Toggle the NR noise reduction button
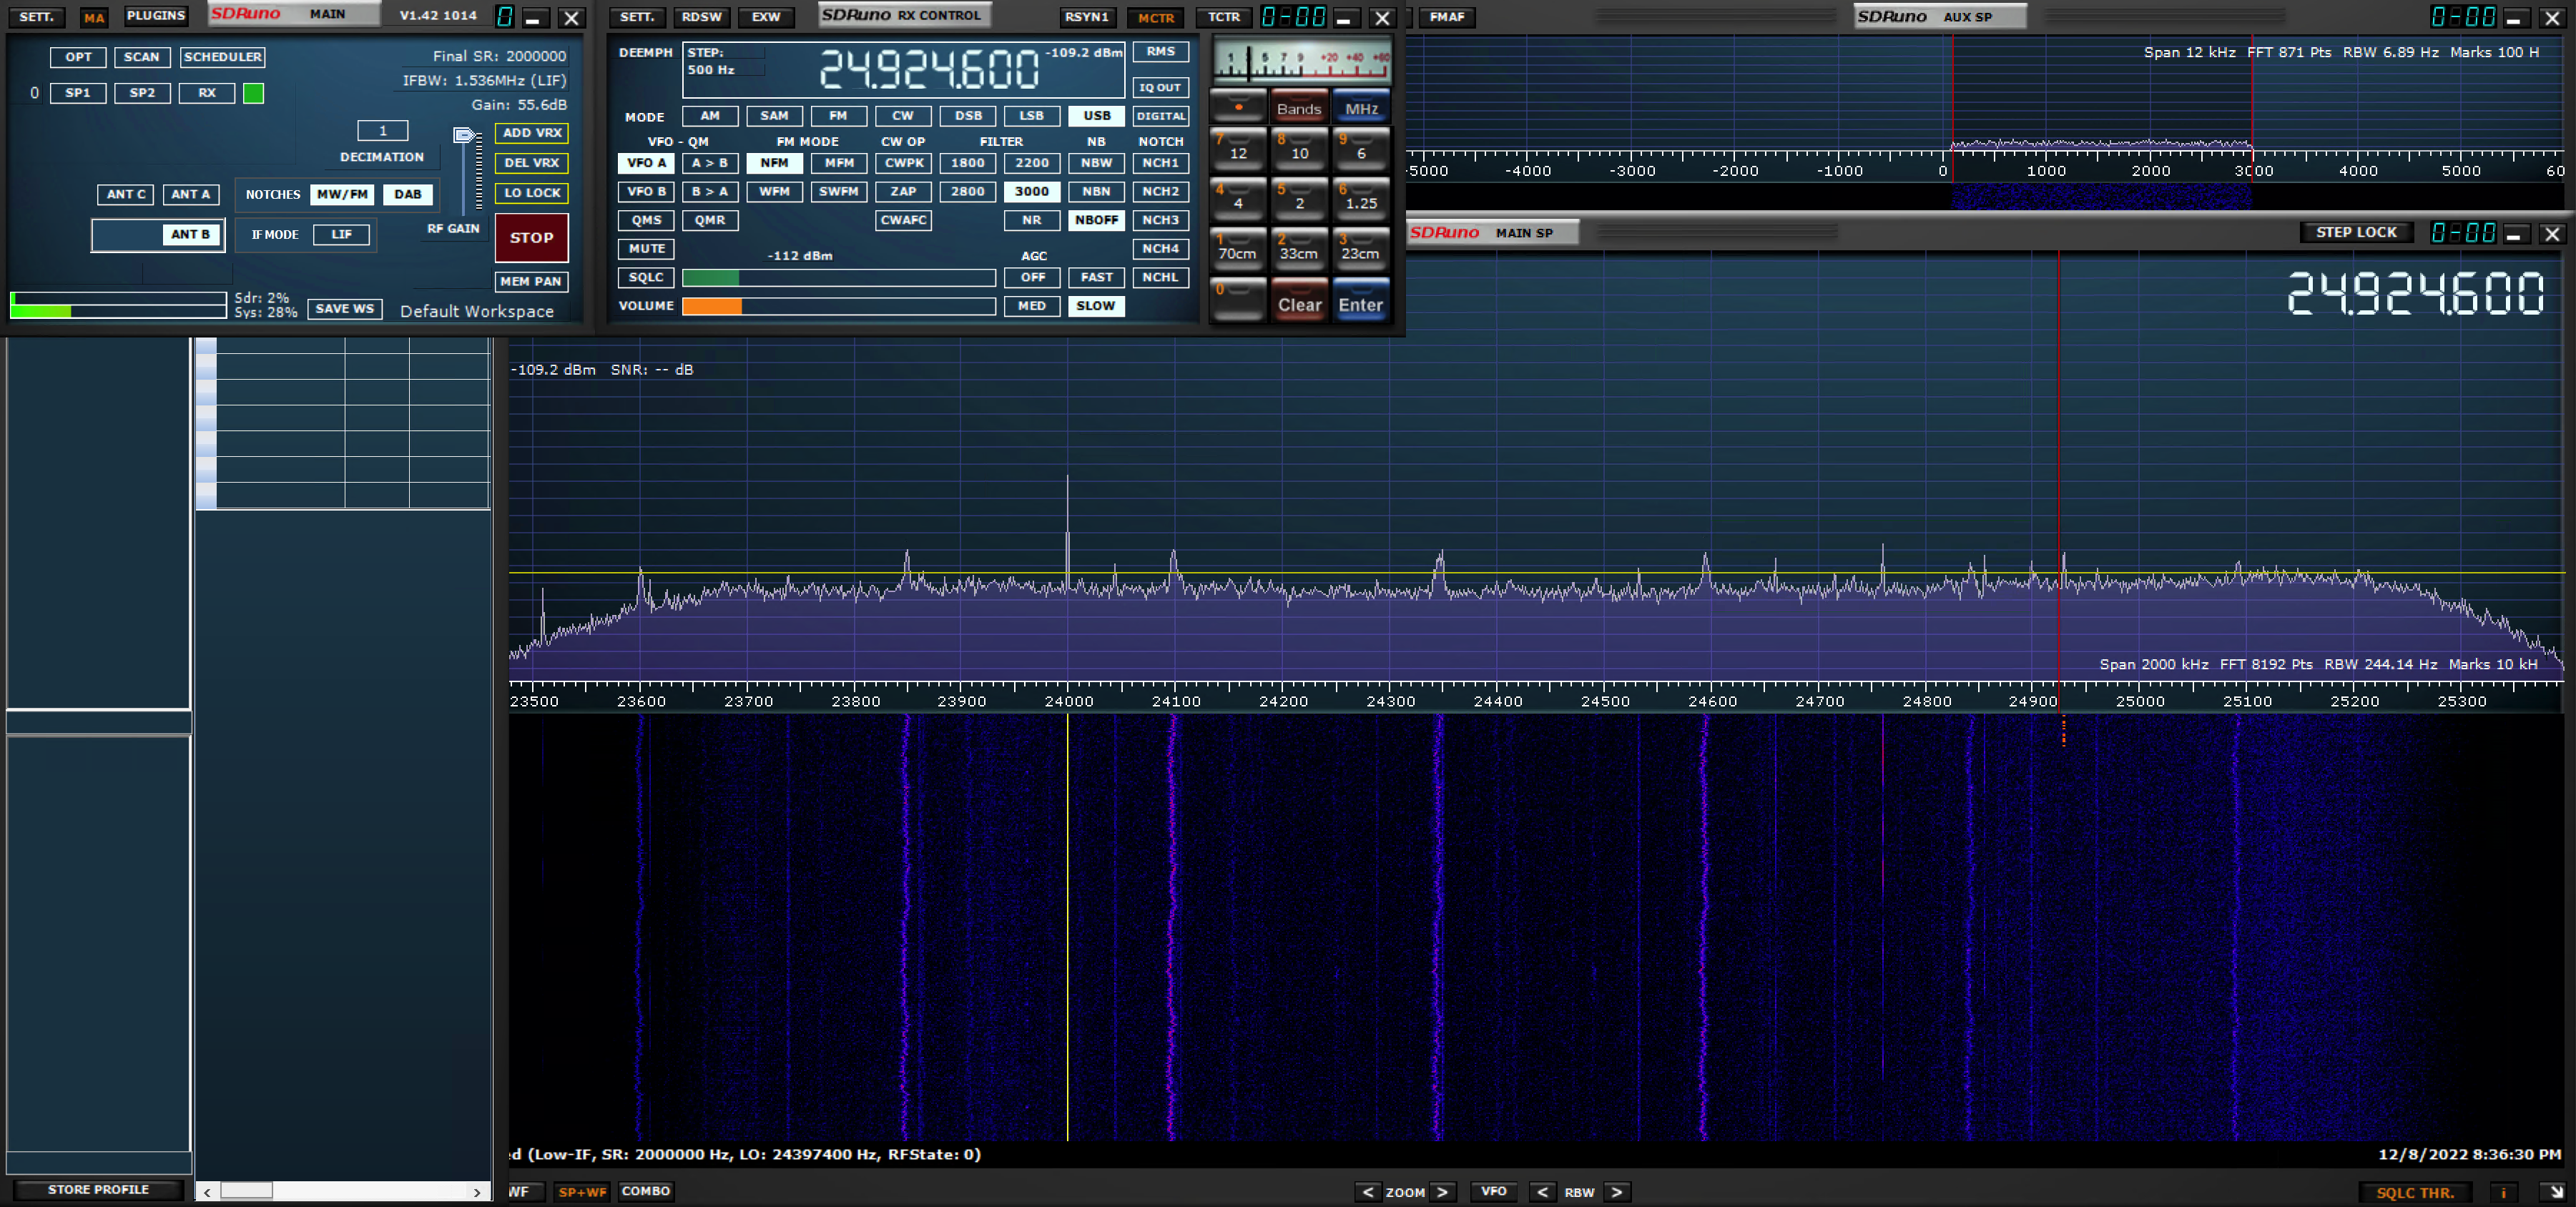This screenshot has height=1207, width=2576. coord(1031,220)
